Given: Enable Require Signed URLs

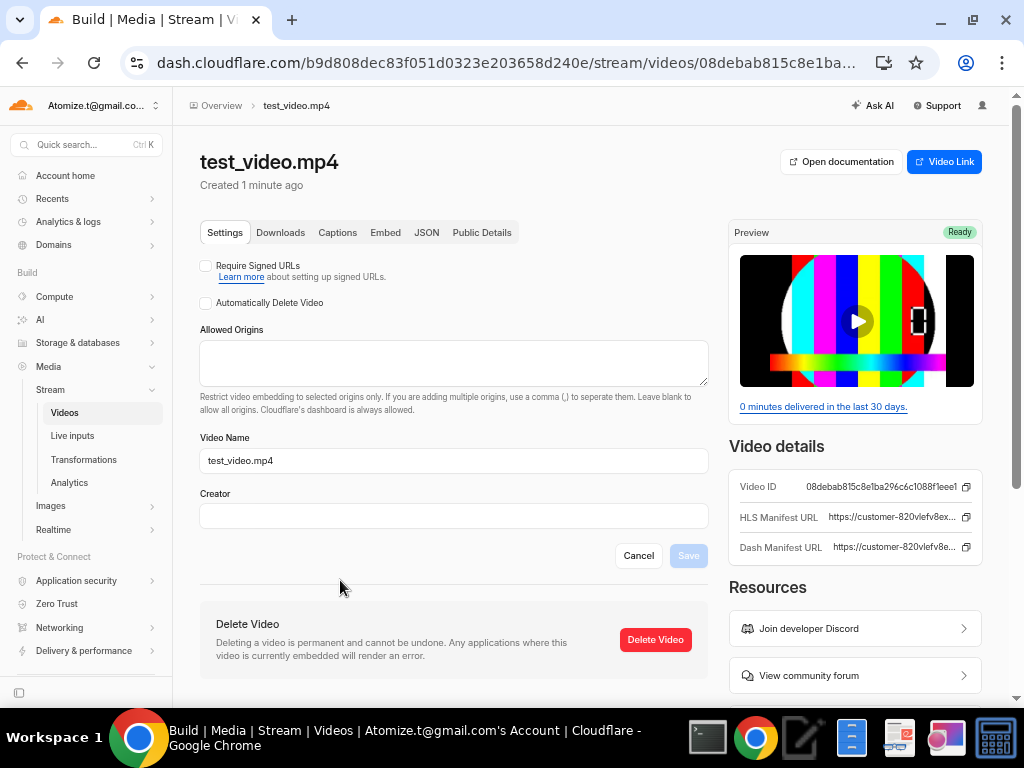Looking at the screenshot, I should pos(205,265).
